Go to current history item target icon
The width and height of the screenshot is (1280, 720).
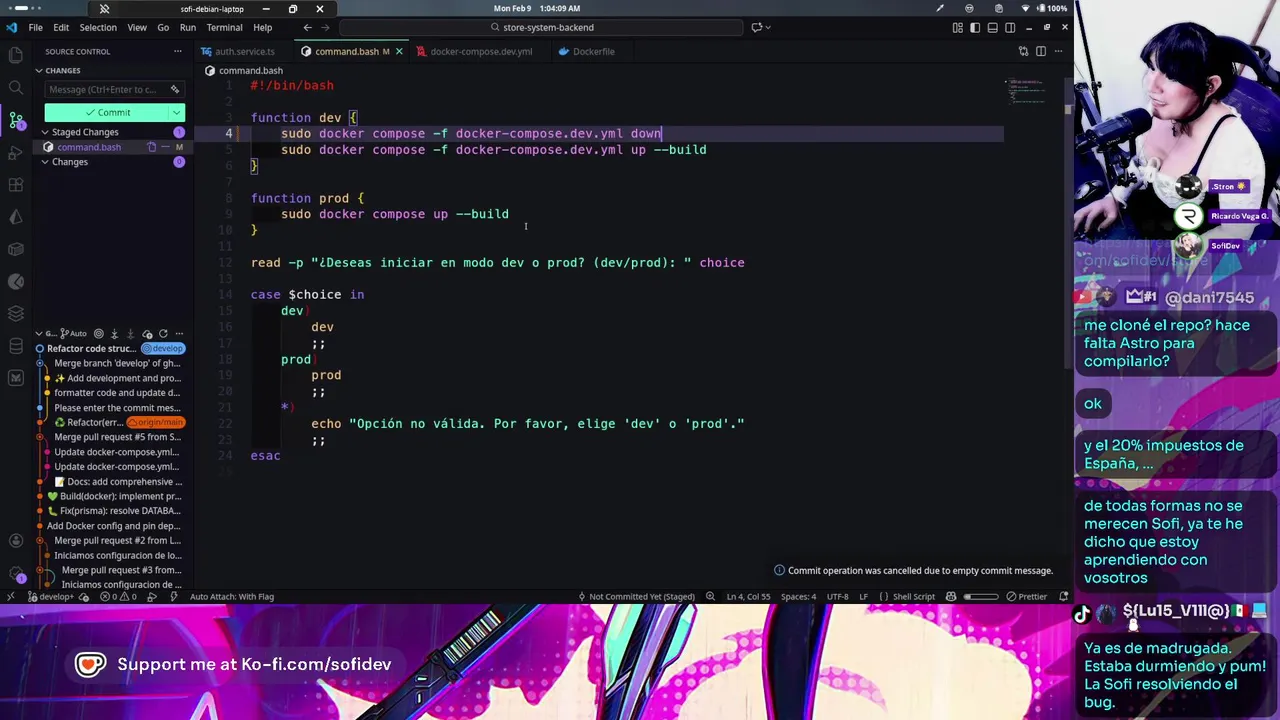(x=98, y=333)
